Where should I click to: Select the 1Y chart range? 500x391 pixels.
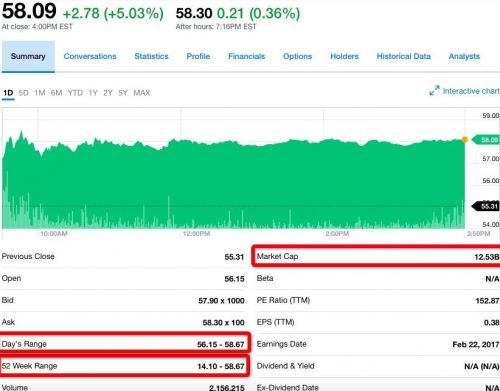point(93,93)
